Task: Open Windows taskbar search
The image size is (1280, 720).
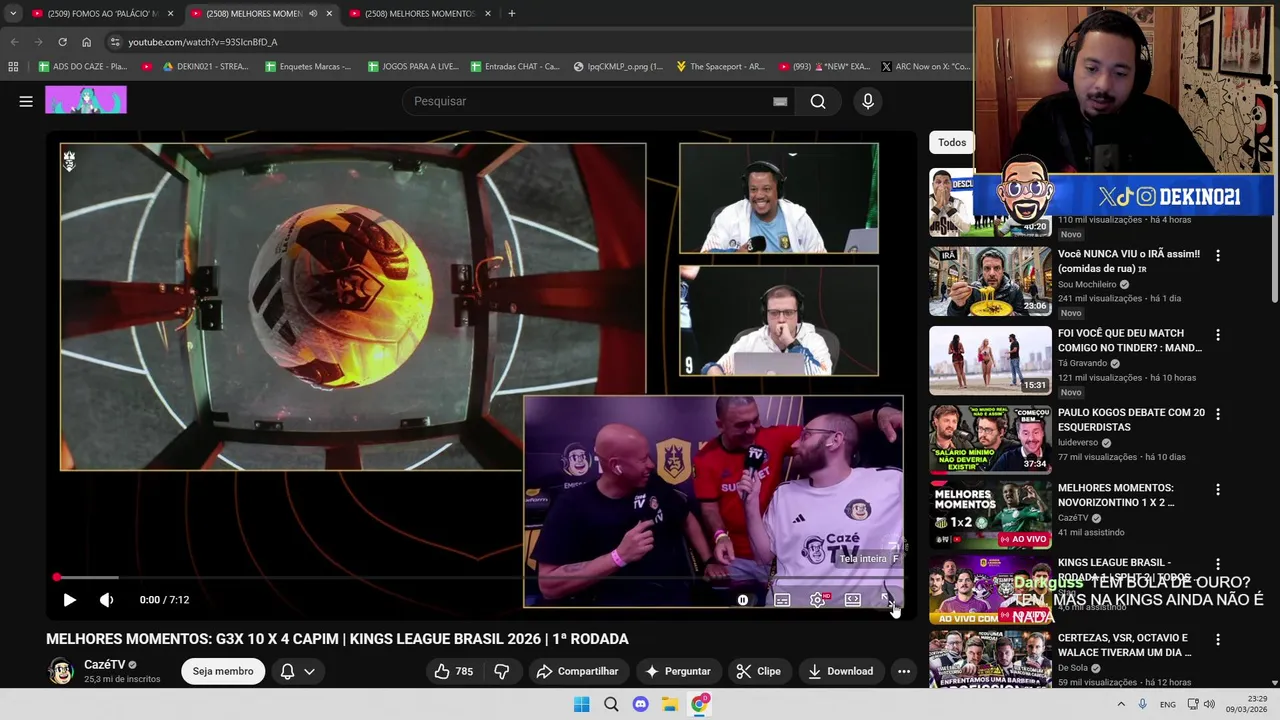Action: pyautogui.click(x=611, y=704)
